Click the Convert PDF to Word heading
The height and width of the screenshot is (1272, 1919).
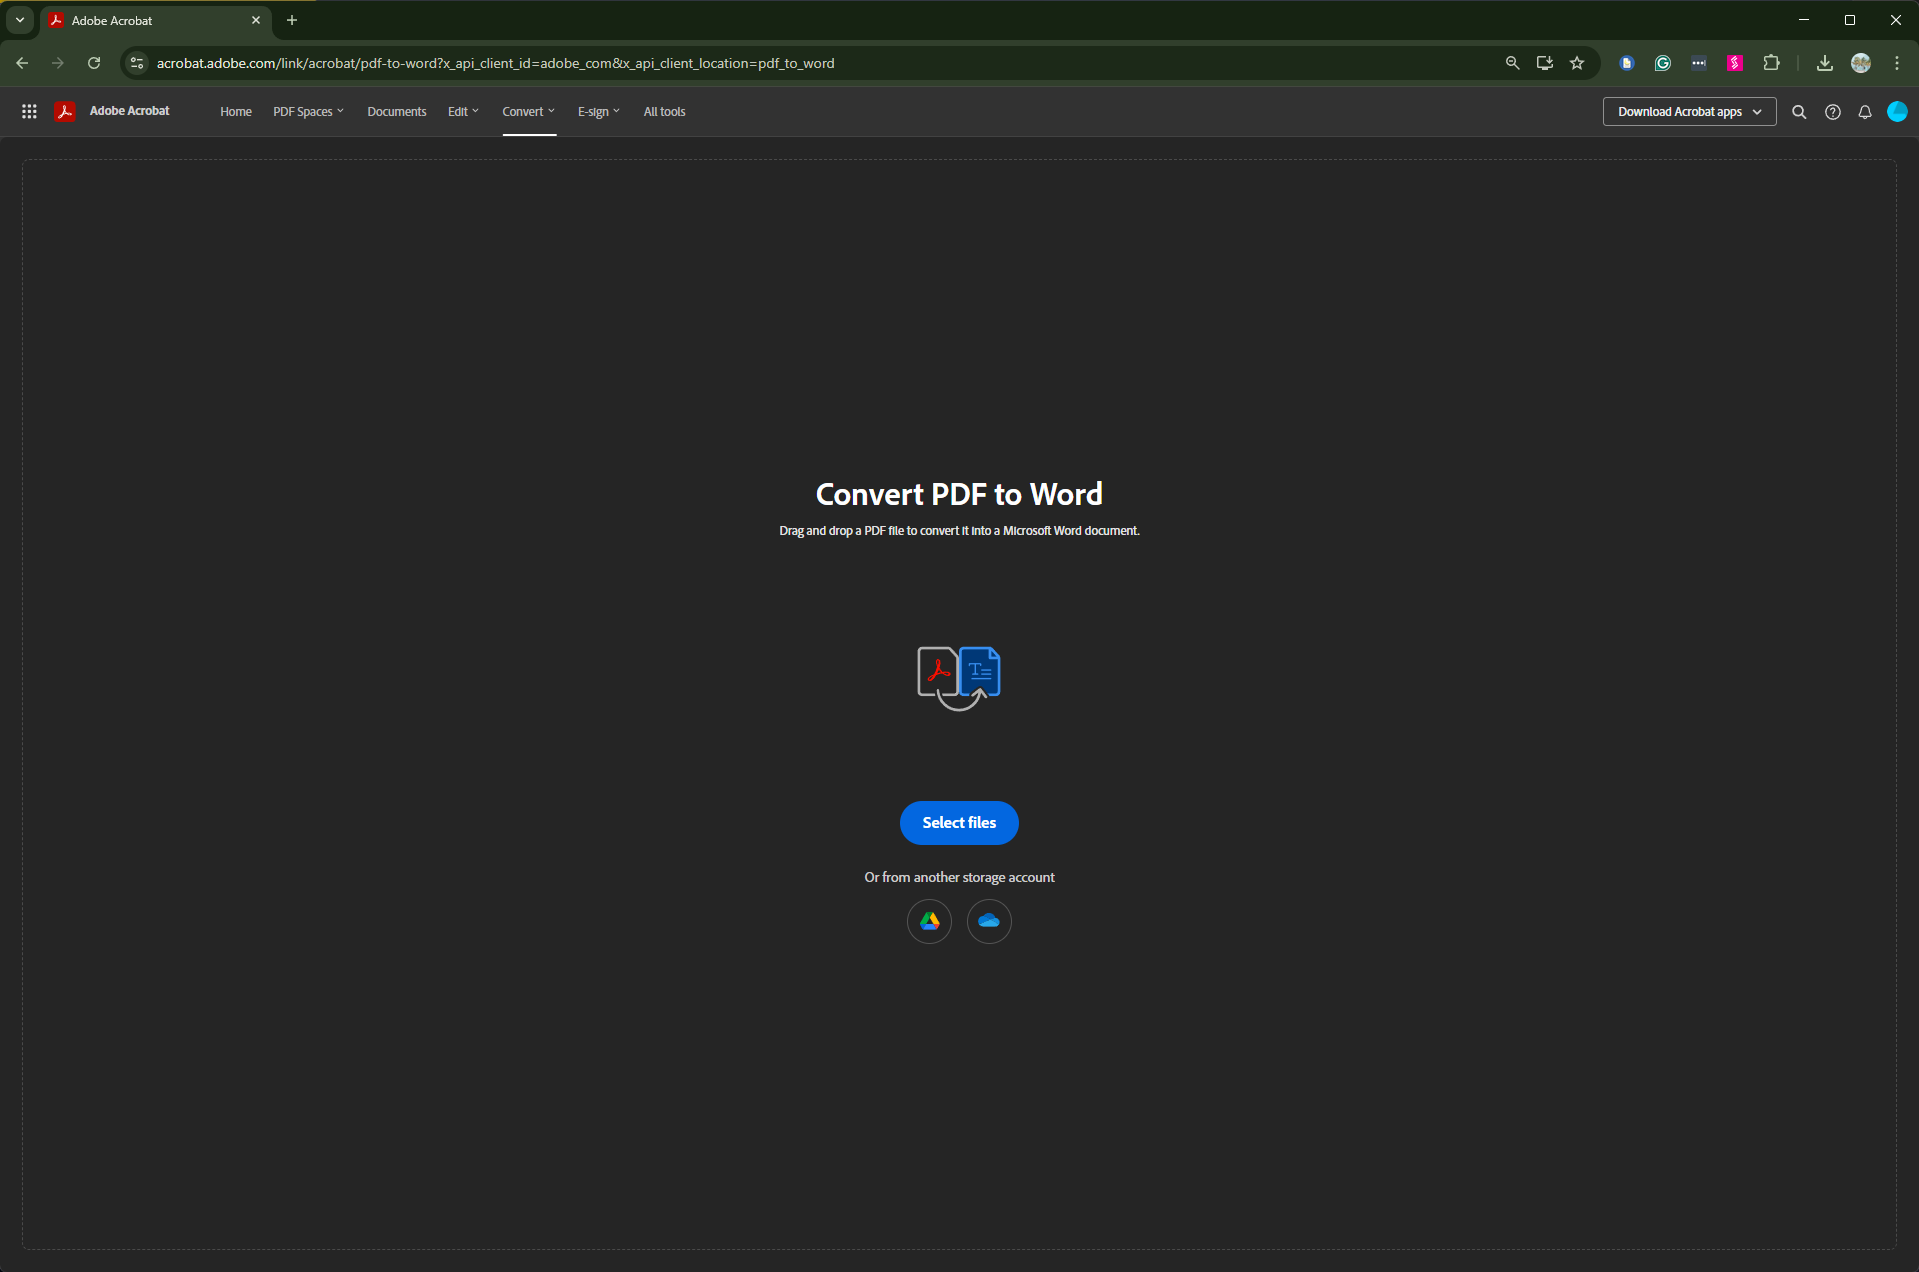959,494
